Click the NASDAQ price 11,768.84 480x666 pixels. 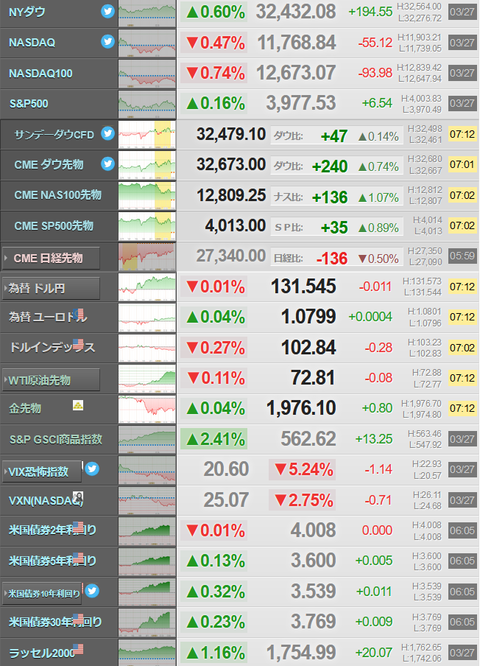(x=296, y=42)
